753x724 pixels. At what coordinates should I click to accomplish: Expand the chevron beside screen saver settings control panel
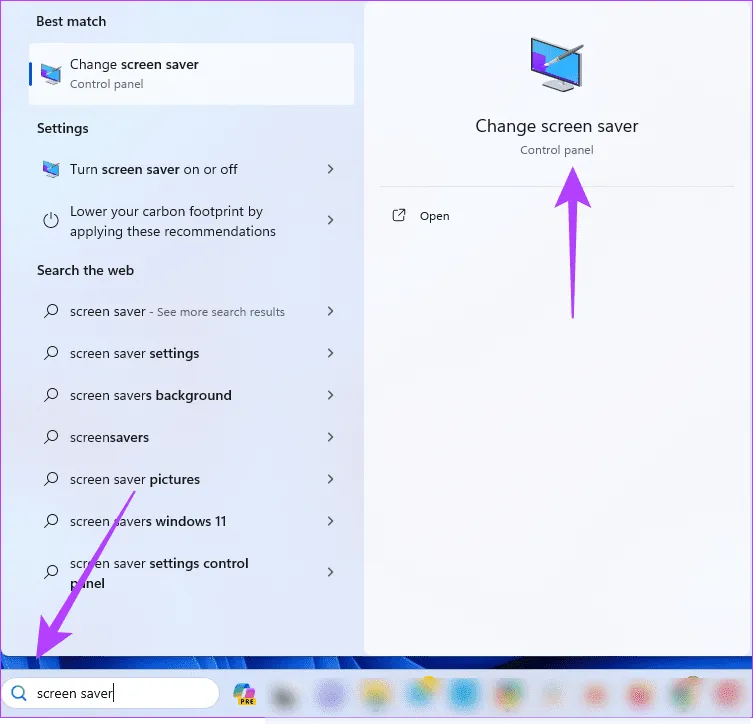[330, 572]
